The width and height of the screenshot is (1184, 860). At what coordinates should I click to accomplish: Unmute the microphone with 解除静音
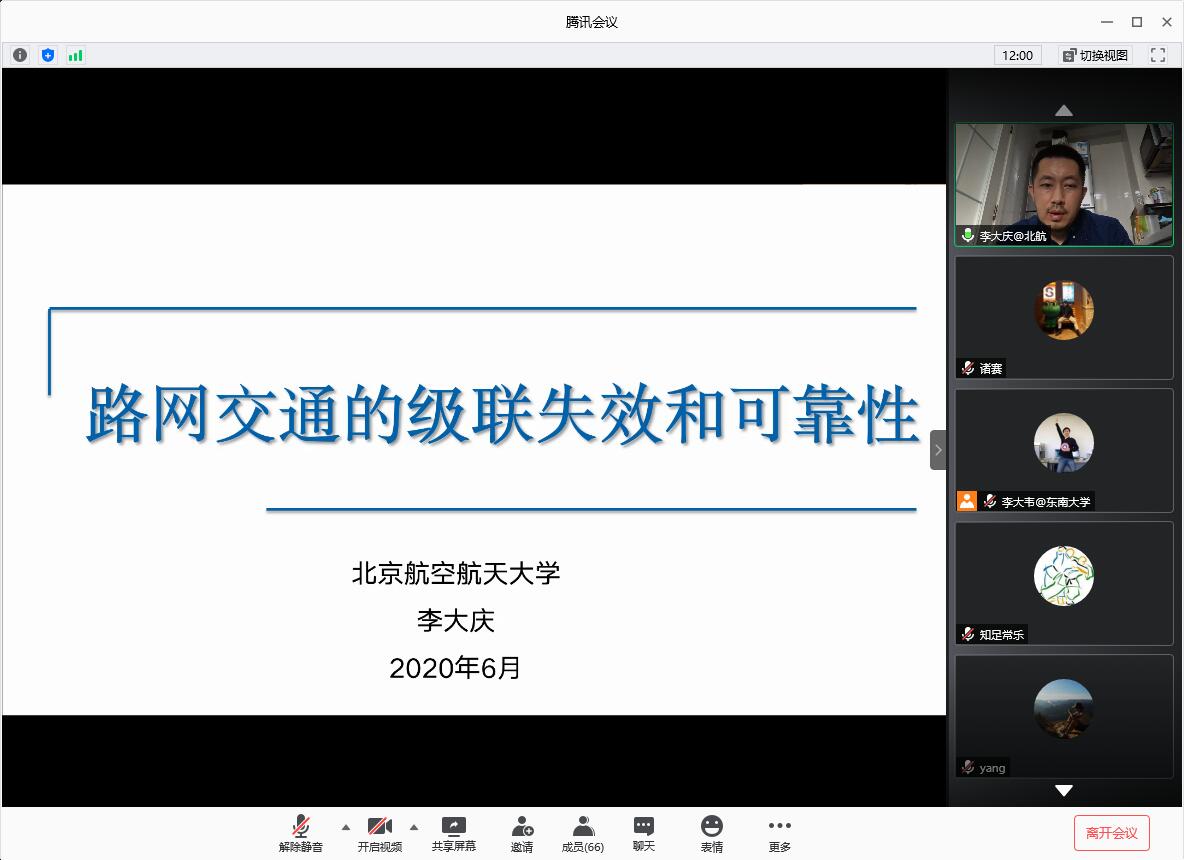[x=301, y=834]
